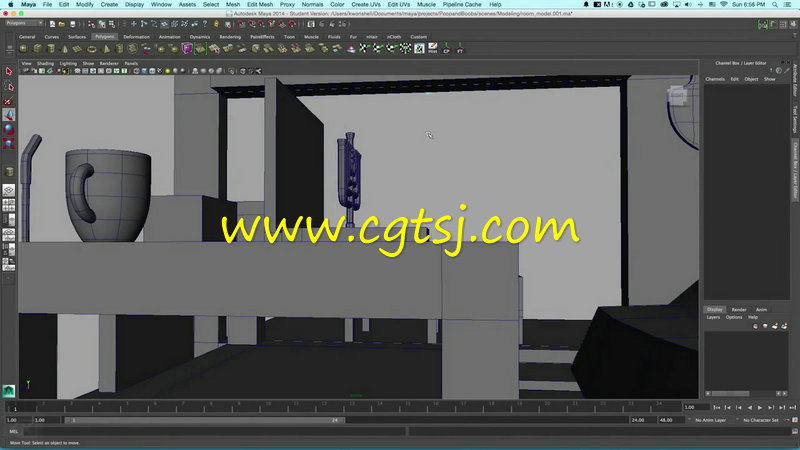This screenshot has width=800, height=450.
Task: Click play forwards button
Action: pos(760,407)
